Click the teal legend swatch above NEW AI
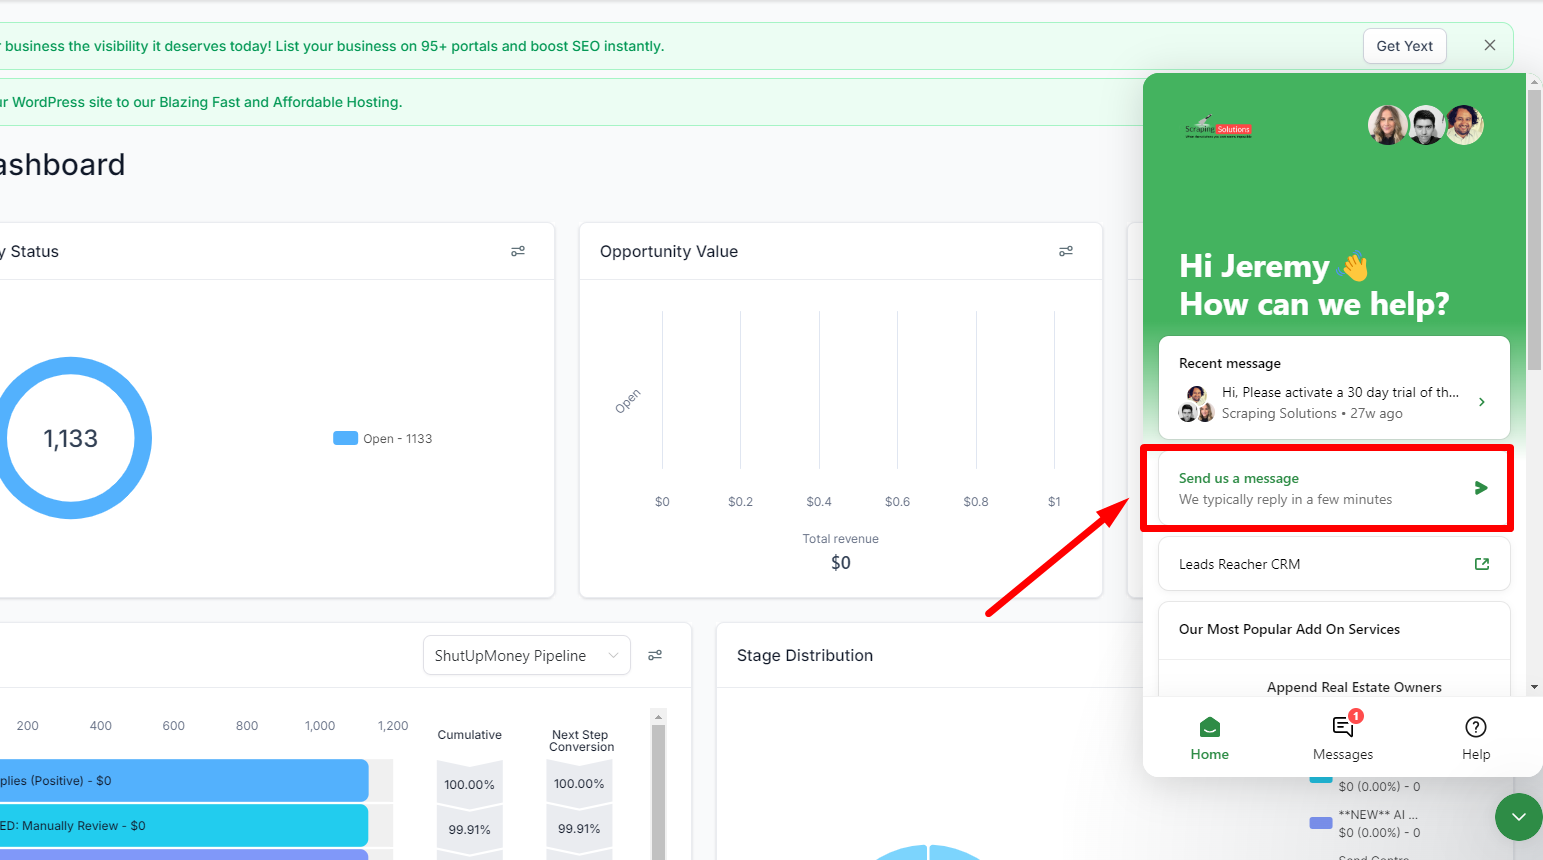1543x860 pixels. (x=1321, y=778)
